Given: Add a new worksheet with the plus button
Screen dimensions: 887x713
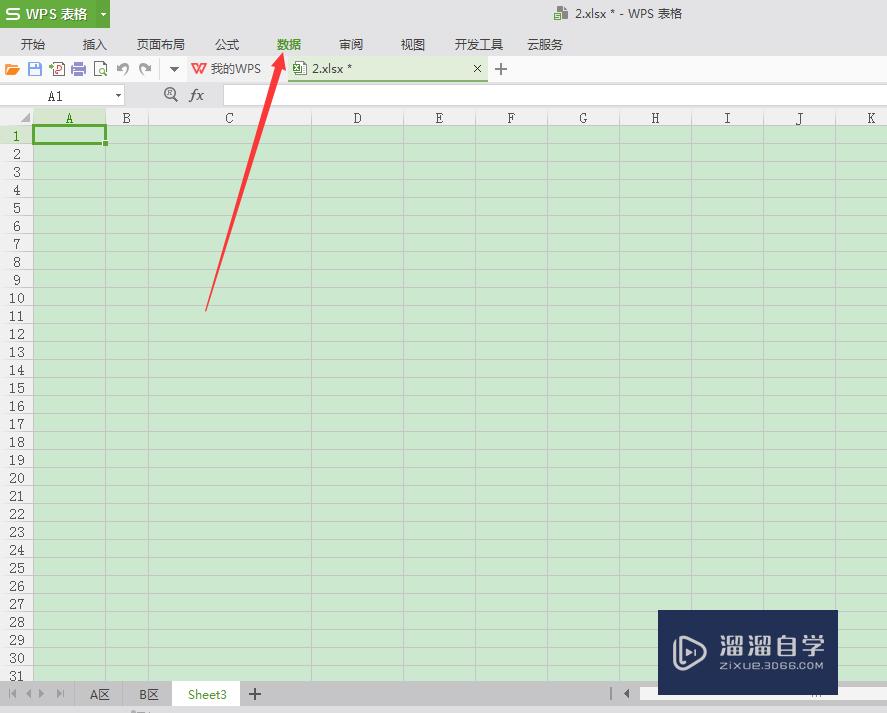Looking at the screenshot, I should 254,693.
